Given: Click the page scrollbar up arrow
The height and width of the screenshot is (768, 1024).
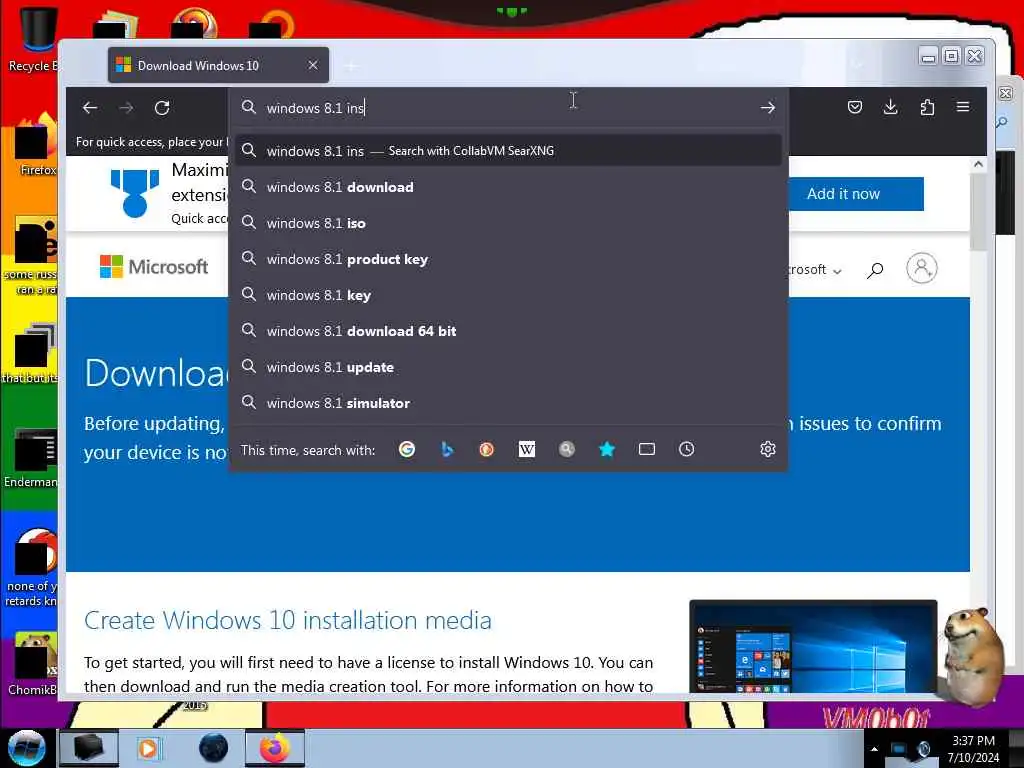Looking at the screenshot, I should point(978,165).
